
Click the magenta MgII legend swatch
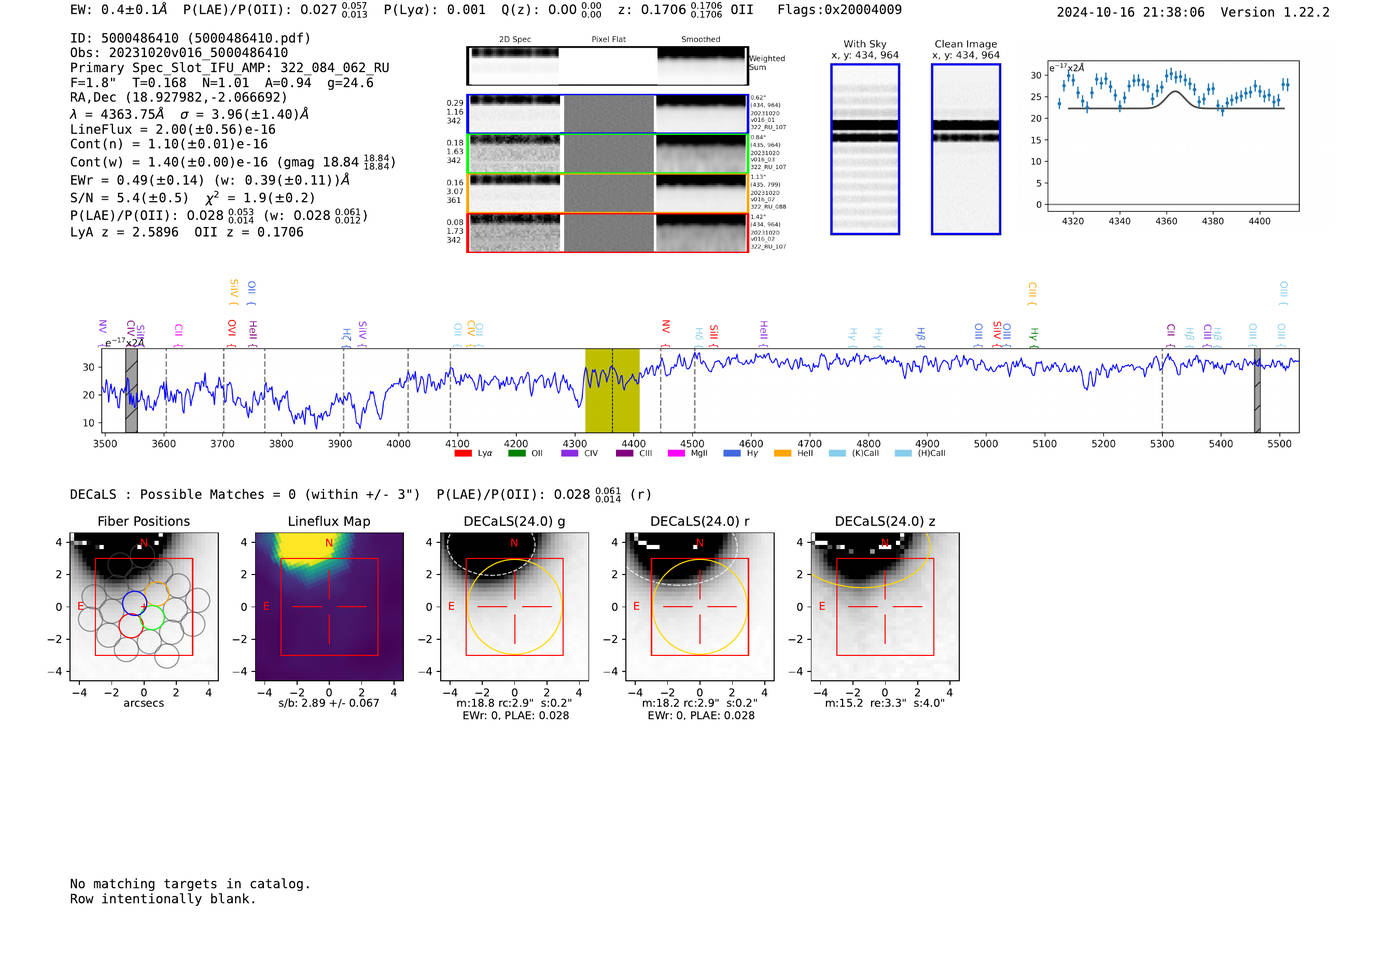tap(675, 453)
